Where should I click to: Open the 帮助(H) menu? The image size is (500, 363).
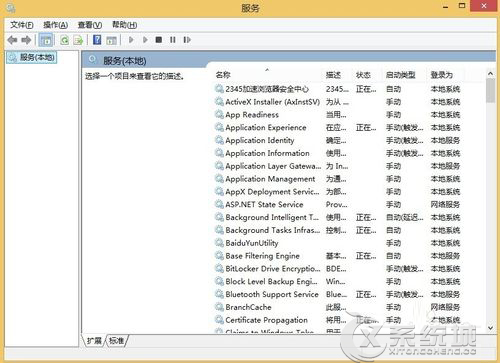click(x=124, y=25)
